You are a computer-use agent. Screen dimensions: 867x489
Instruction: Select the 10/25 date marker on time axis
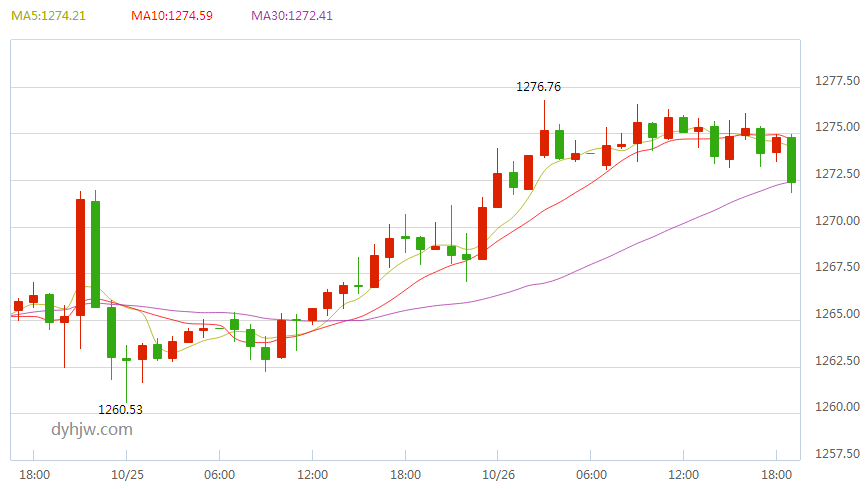(x=127, y=474)
